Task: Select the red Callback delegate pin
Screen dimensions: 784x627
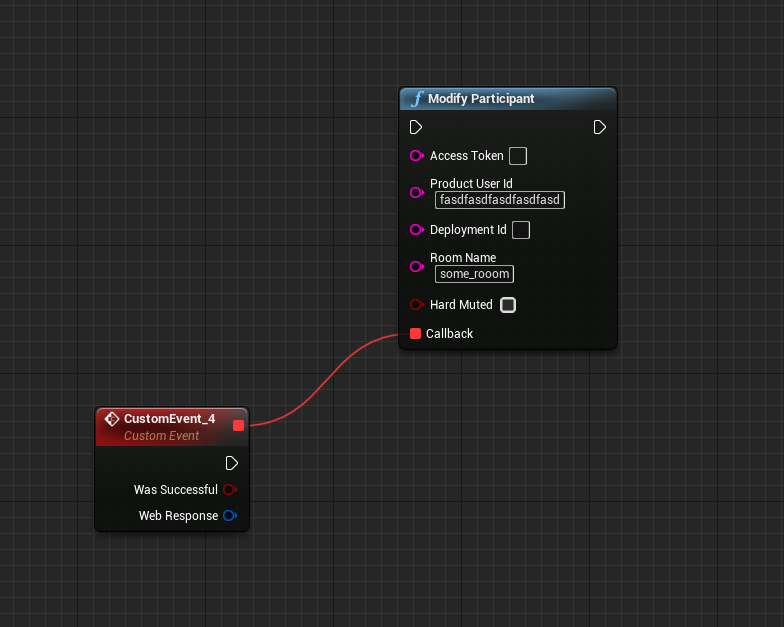Action: [416, 334]
